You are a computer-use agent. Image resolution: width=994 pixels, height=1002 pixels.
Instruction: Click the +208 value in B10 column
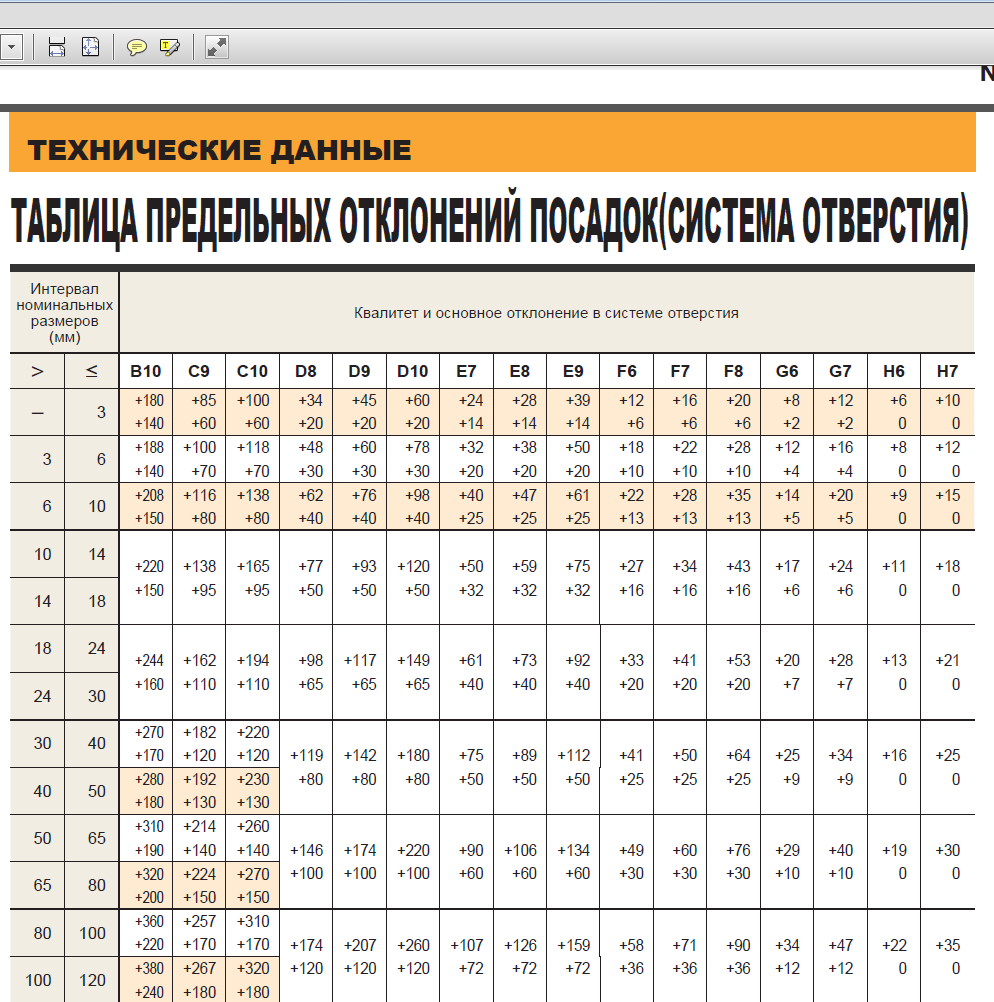click(x=149, y=495)
